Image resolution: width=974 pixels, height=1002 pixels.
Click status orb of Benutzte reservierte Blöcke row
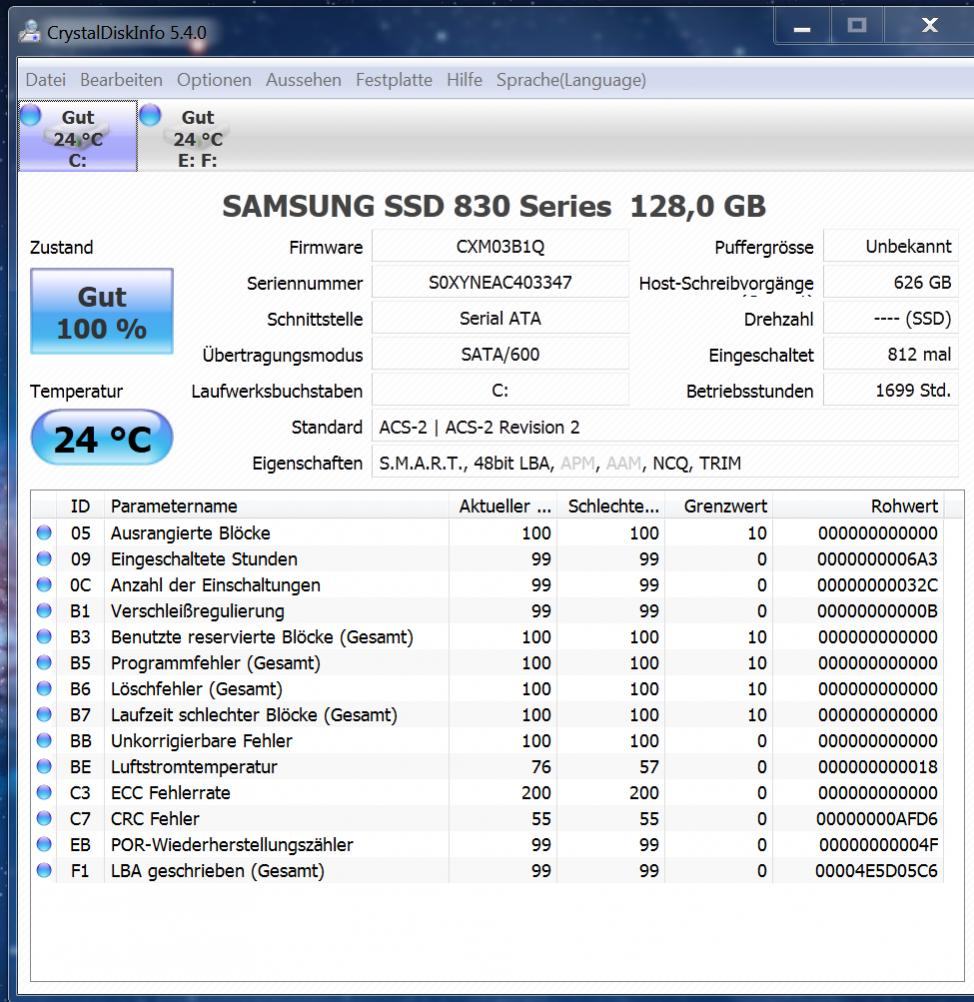pyautogui.click(x=44, y=636)
